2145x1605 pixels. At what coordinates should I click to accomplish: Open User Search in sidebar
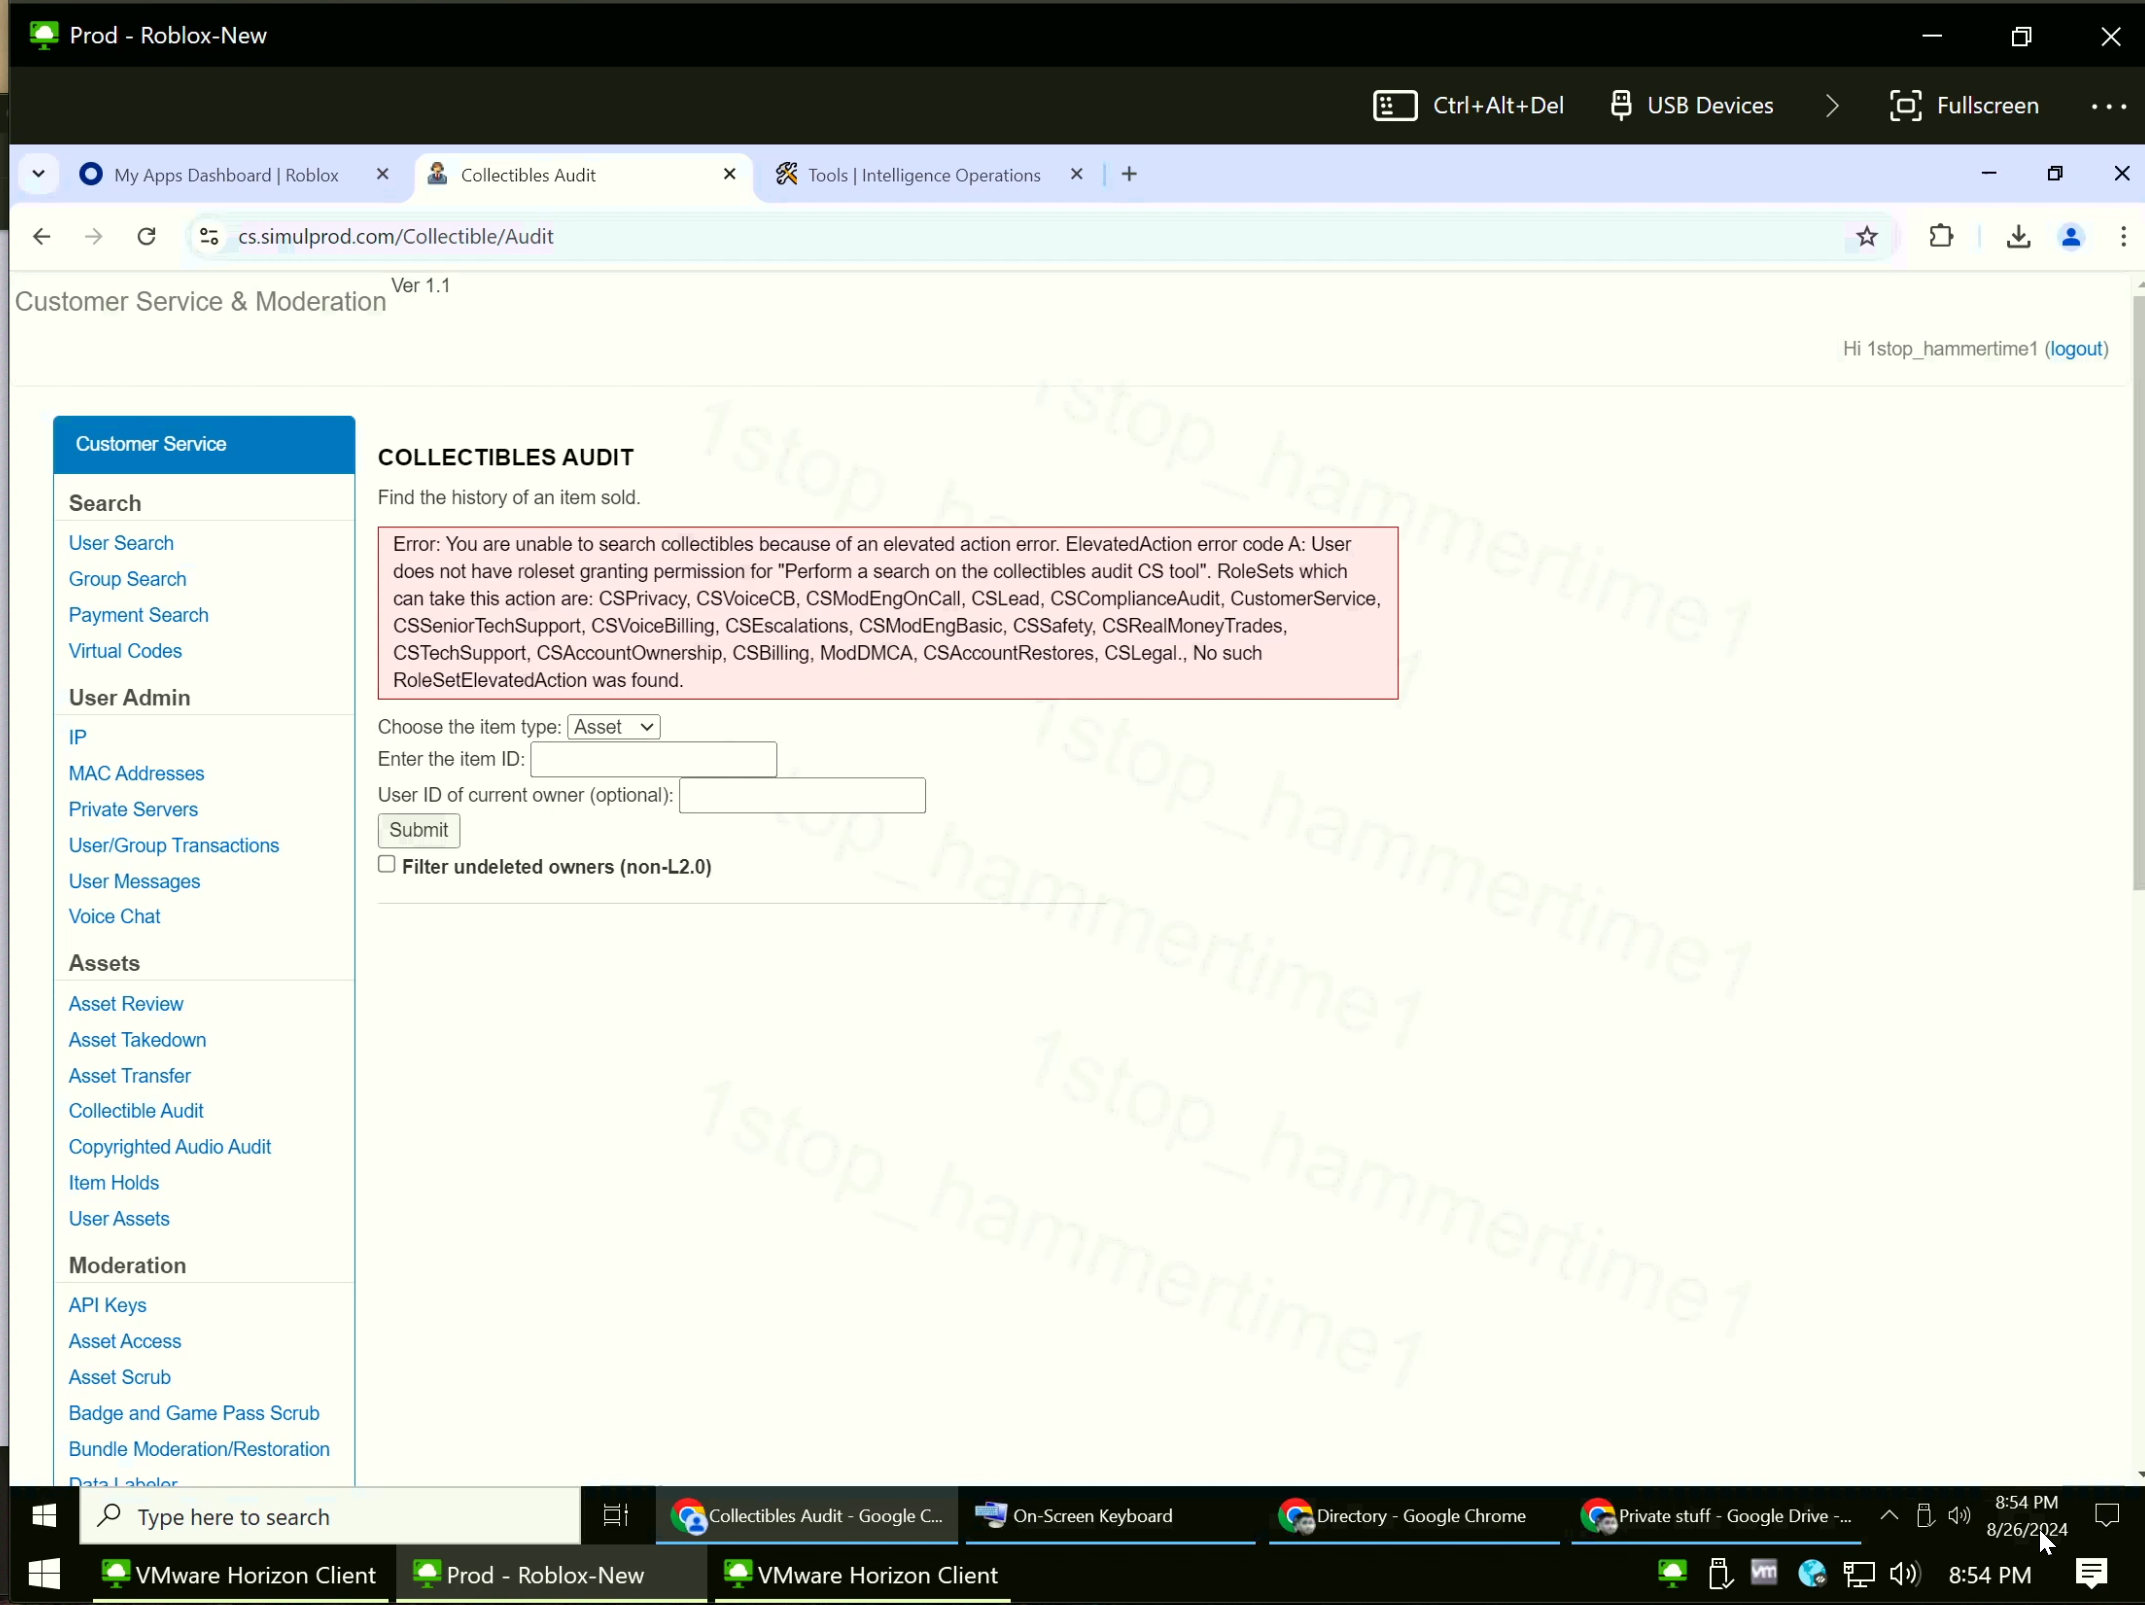tap(121, 543)
